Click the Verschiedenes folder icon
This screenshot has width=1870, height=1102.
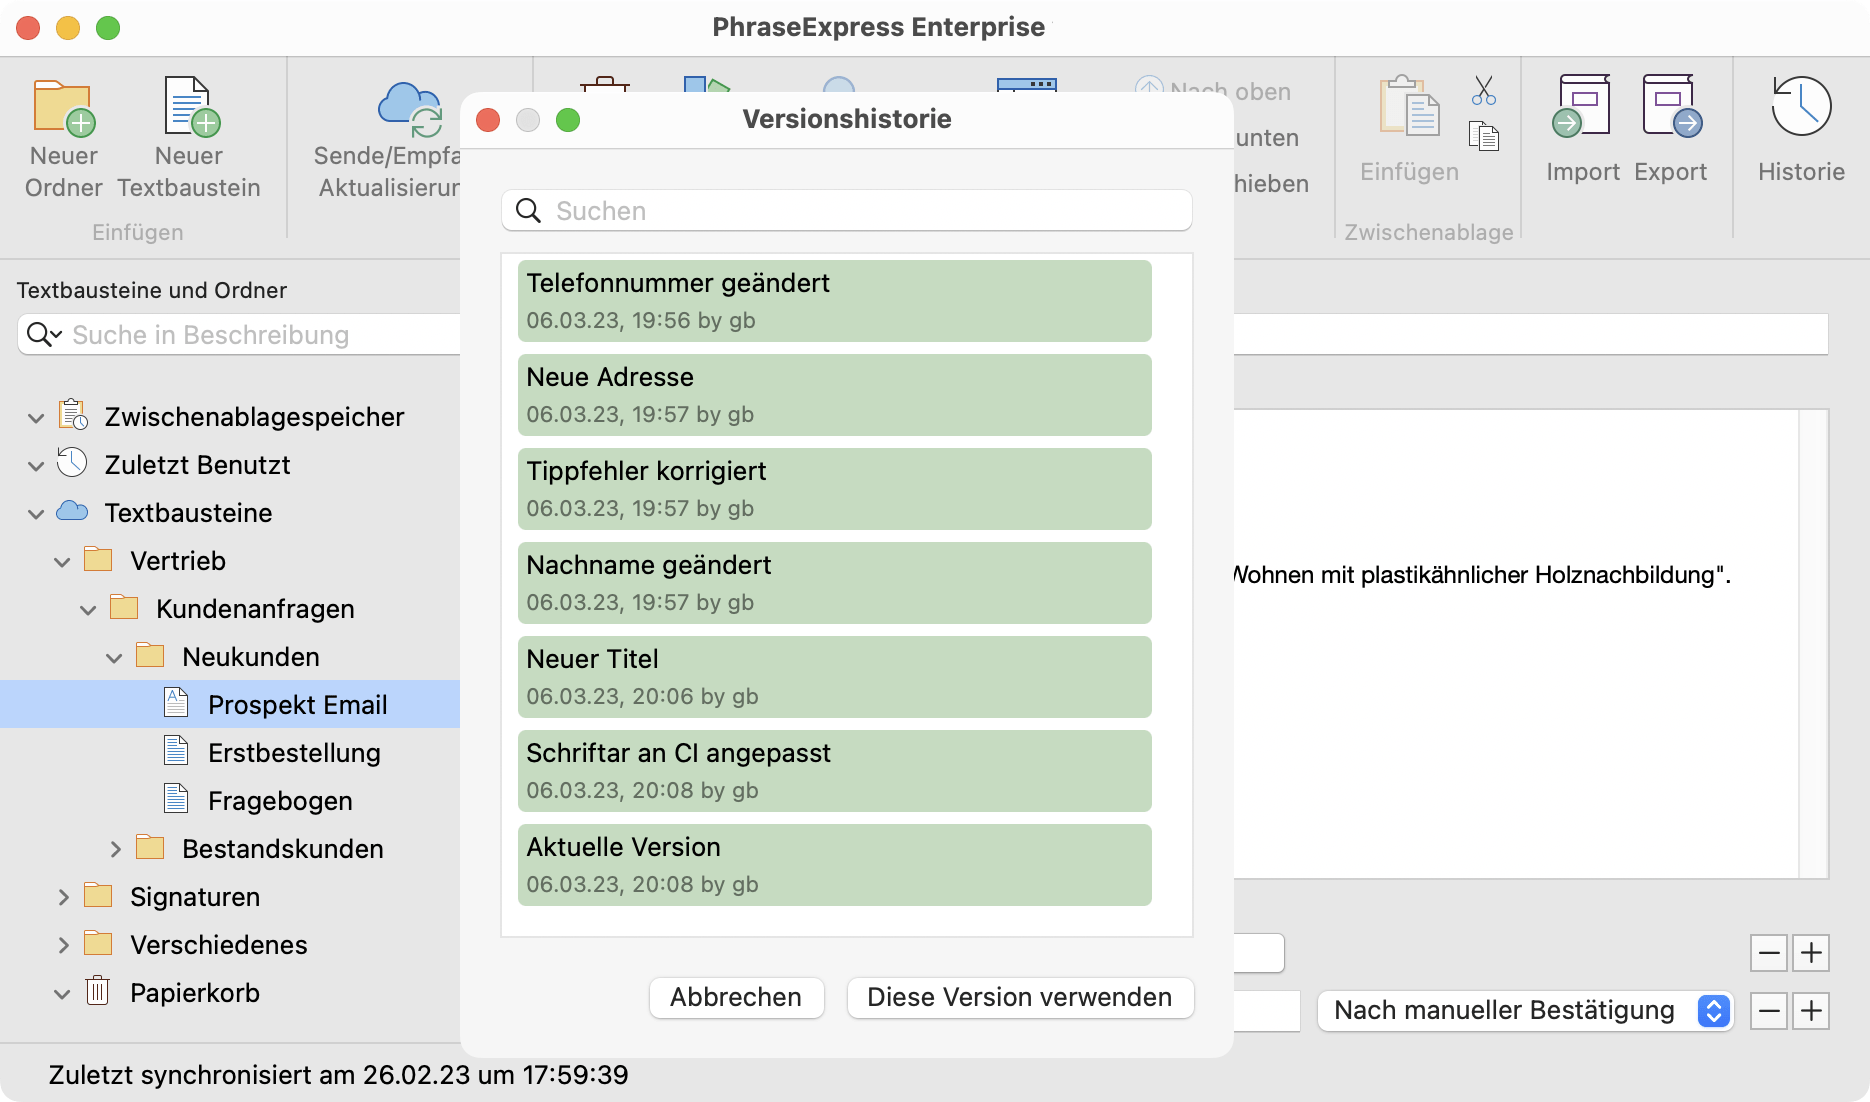(98, 943)
